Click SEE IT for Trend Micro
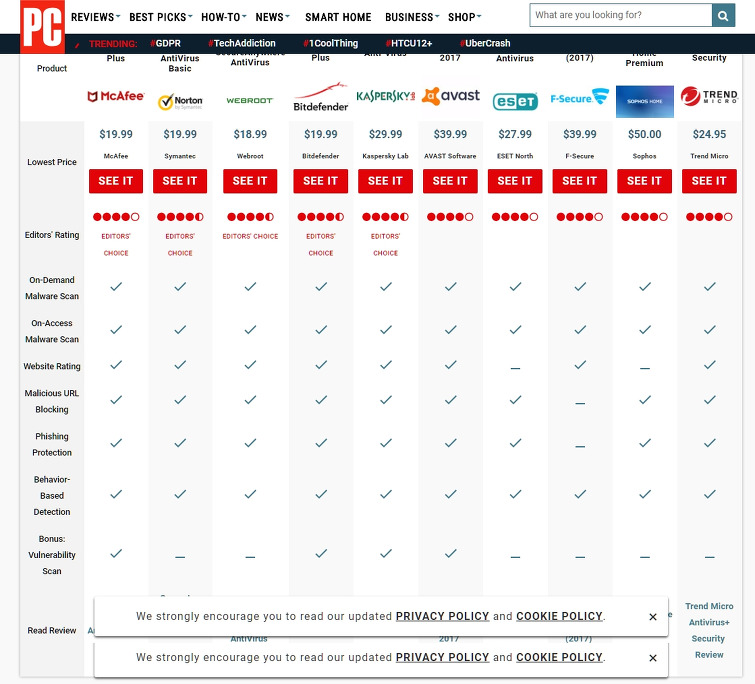Viewport: 755px width, 684px height. tap(709, 181)
